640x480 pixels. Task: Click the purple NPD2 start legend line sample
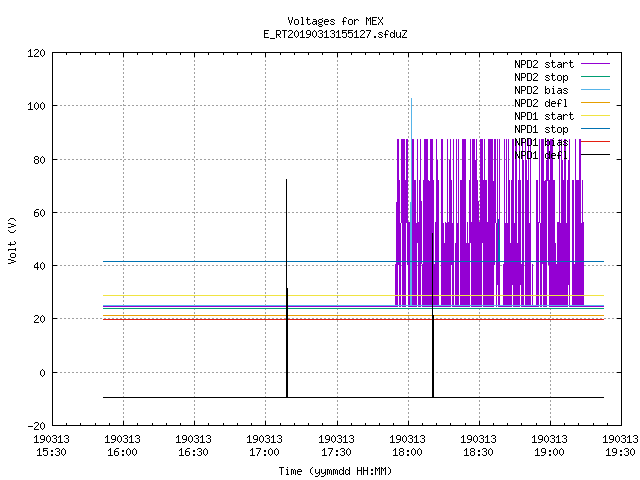(x=595, y=64)
